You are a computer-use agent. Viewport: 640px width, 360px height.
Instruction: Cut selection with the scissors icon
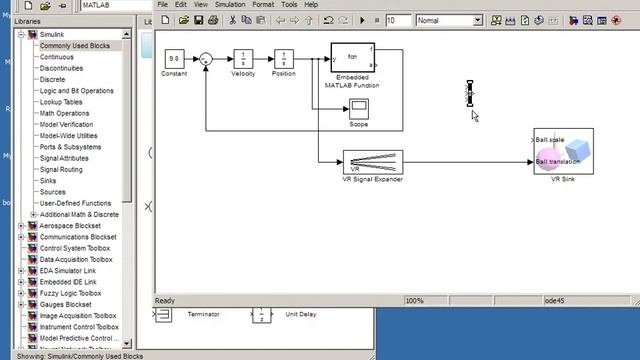(232, 20)
